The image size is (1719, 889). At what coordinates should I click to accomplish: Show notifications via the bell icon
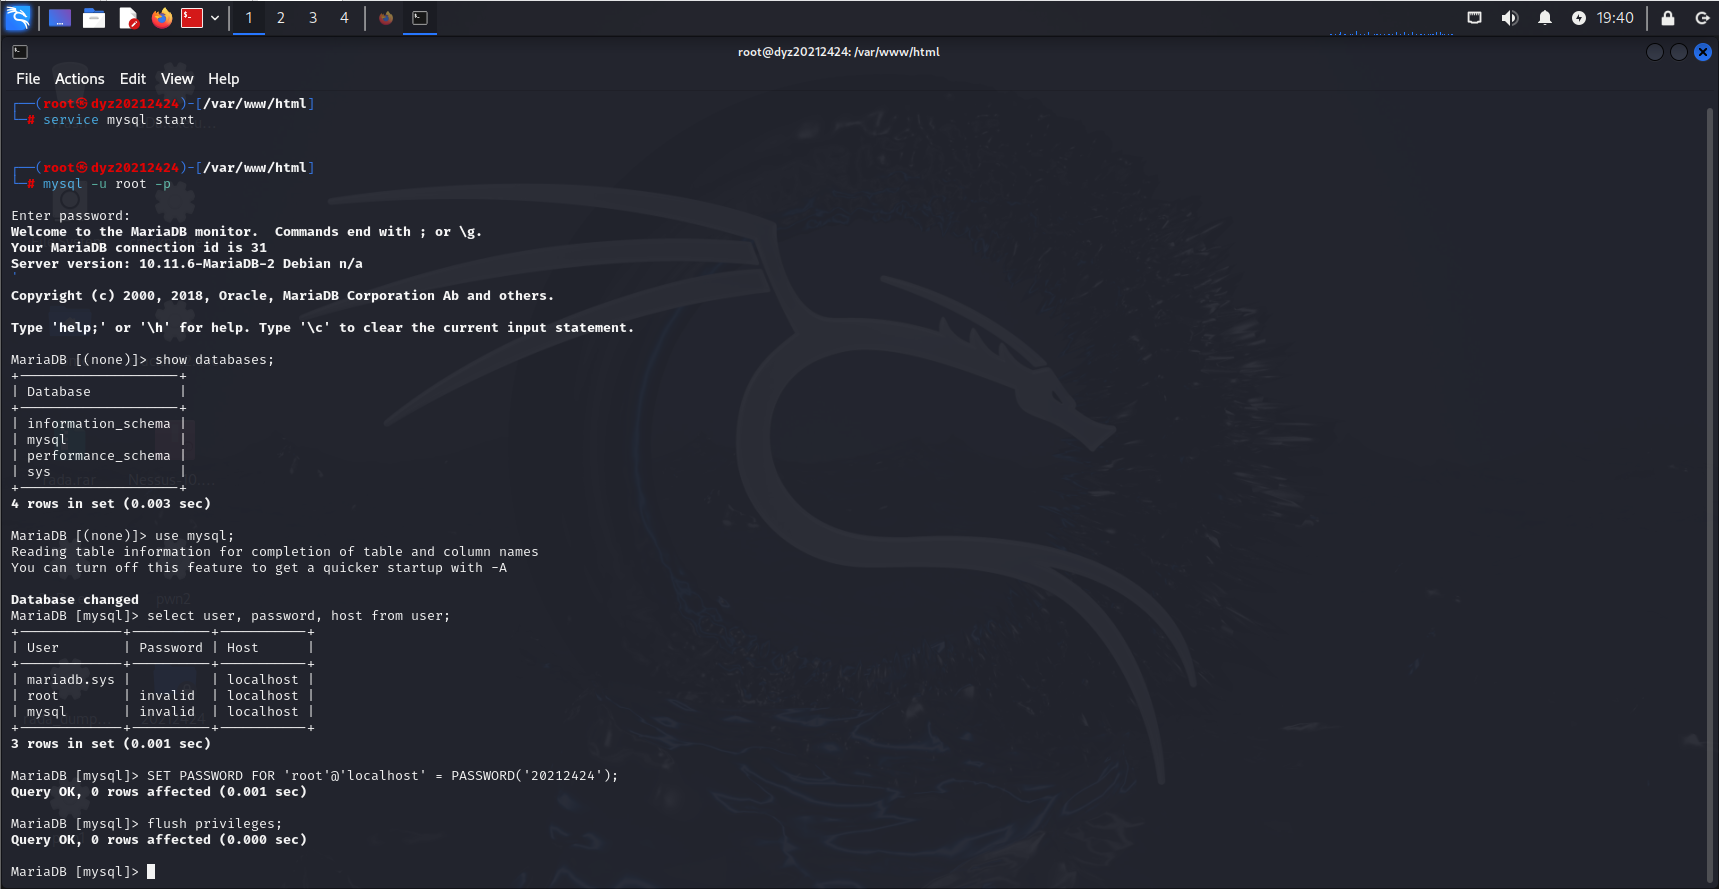tap(1545, 18)
